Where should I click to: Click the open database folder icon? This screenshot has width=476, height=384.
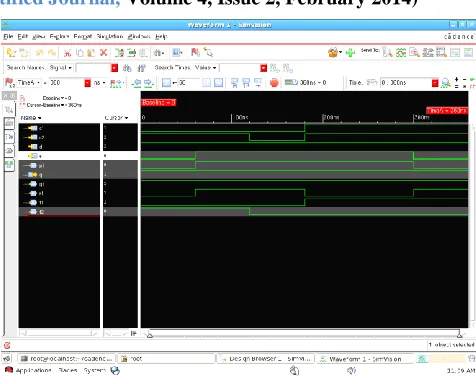[x=11, y=53]
